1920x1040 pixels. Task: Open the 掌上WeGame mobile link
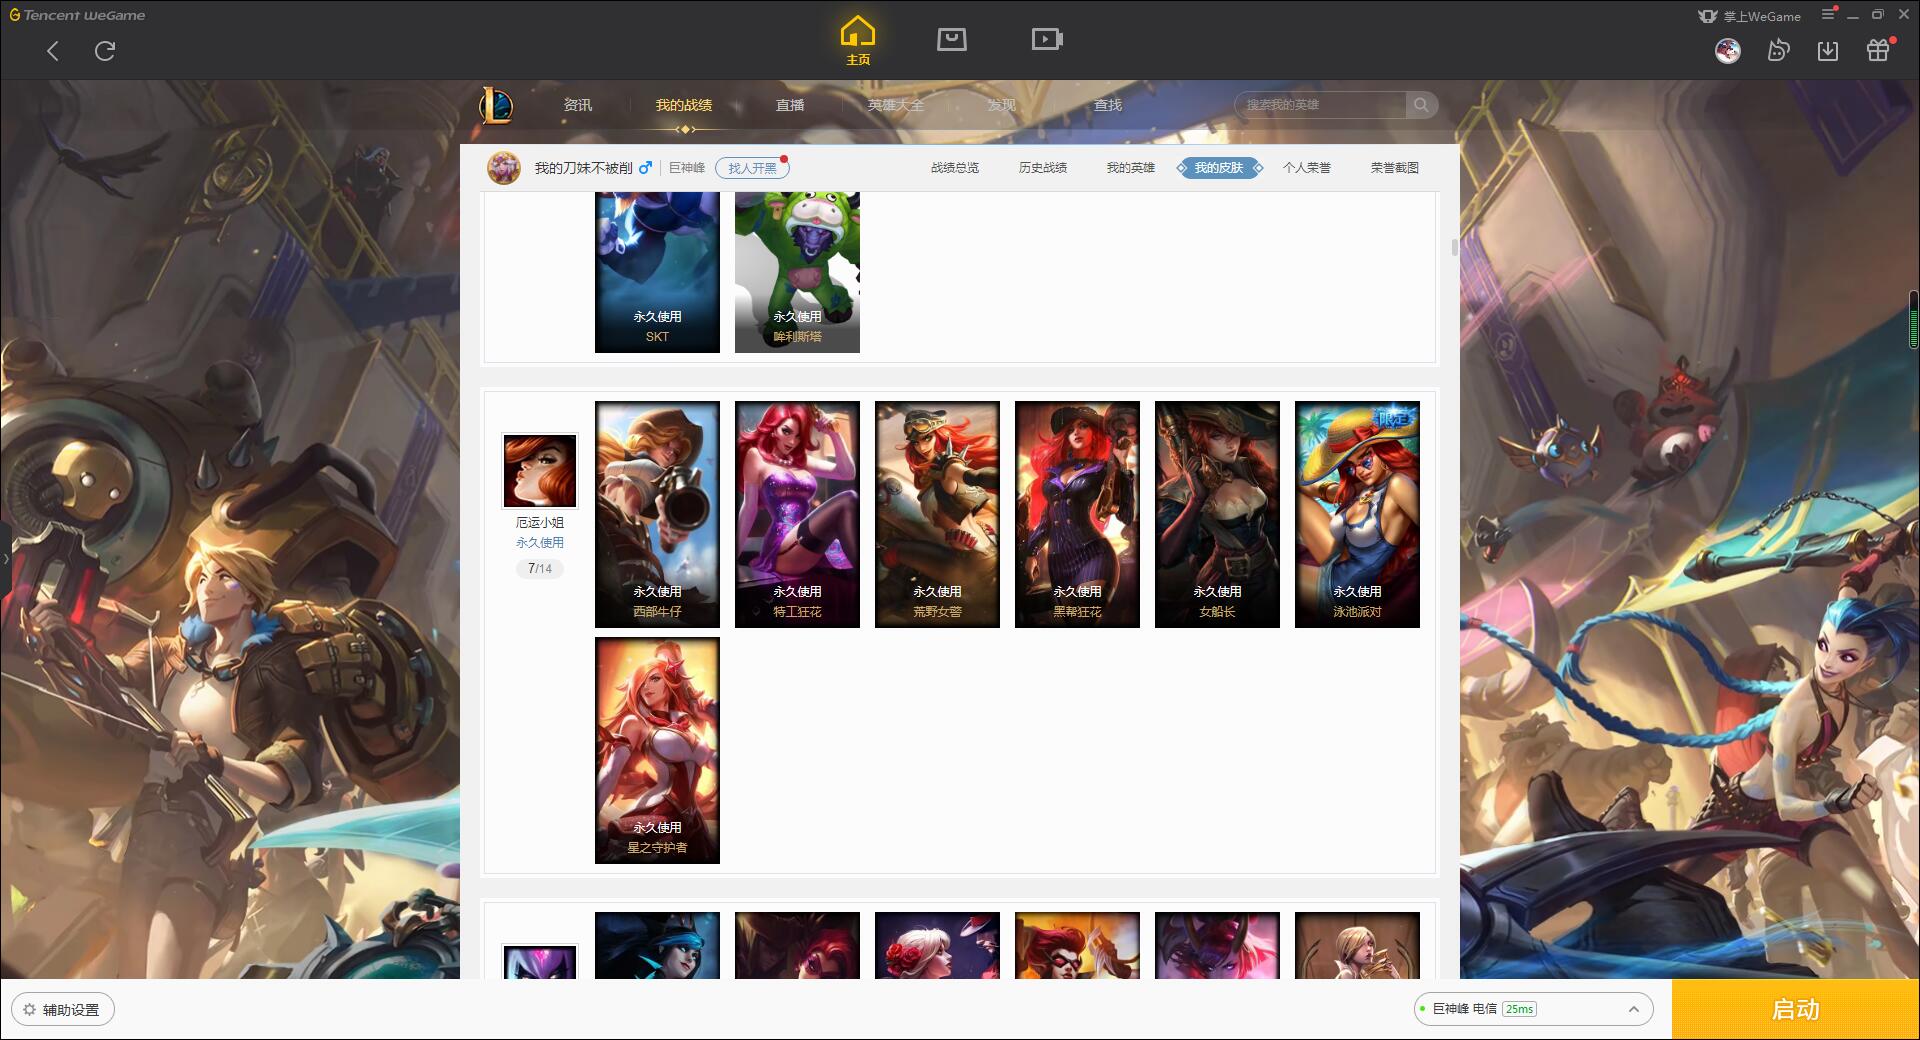coord(1750,16)
